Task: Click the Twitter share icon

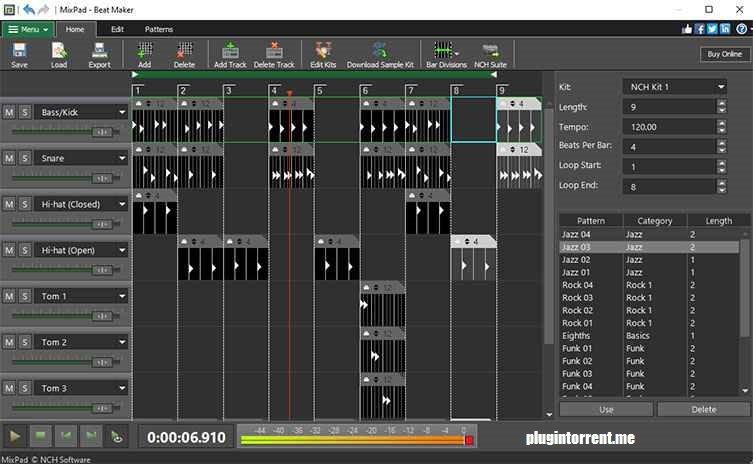Action: tap(712, 29)
